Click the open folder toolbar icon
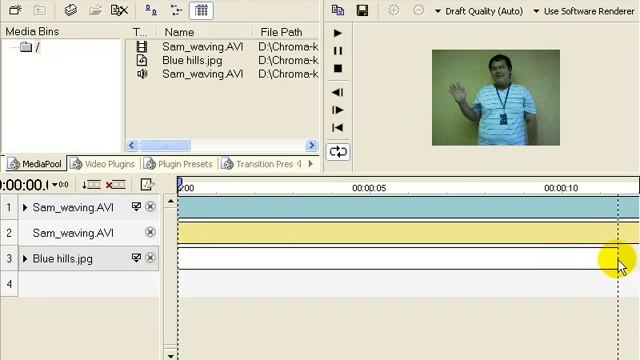 coord(95,10)
